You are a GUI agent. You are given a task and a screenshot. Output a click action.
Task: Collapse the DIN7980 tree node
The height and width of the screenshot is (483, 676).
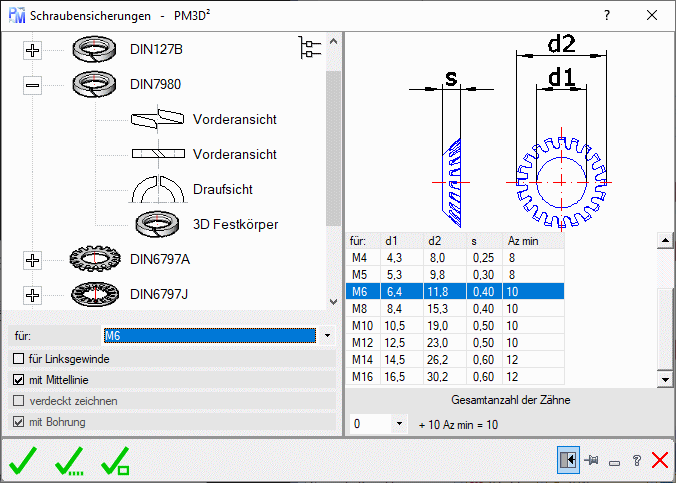(x=32, y=86)
